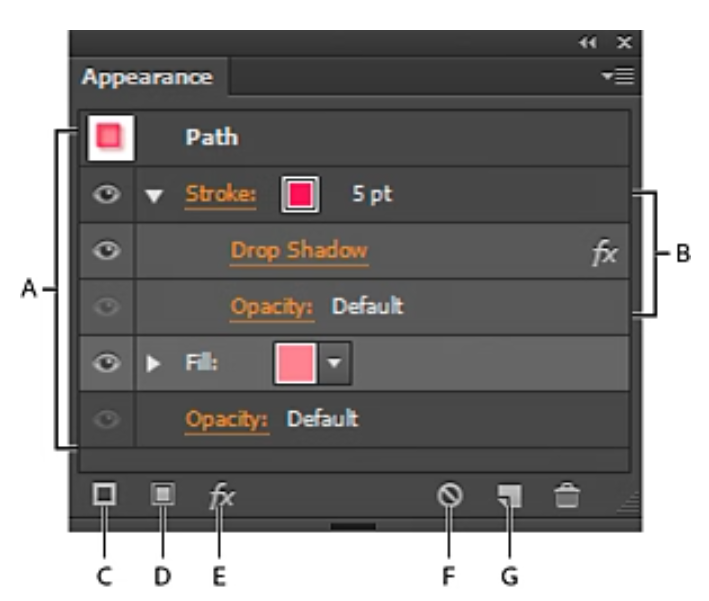Toggle visibility eye of the Stroke row
Image resolution: width=709 pixels, height=601 pixels.
point(107,194)
